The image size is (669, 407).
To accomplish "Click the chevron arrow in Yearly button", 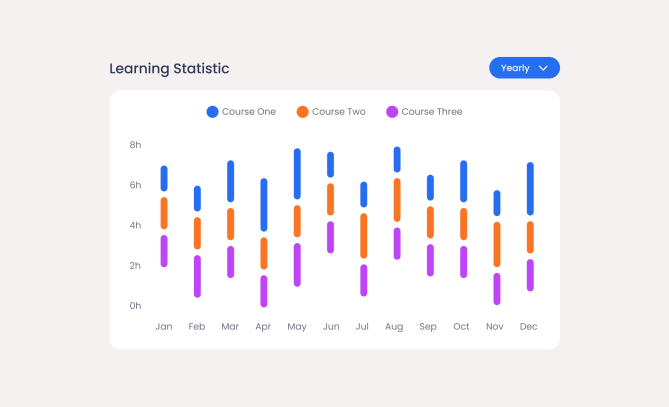I will (543, 68).
